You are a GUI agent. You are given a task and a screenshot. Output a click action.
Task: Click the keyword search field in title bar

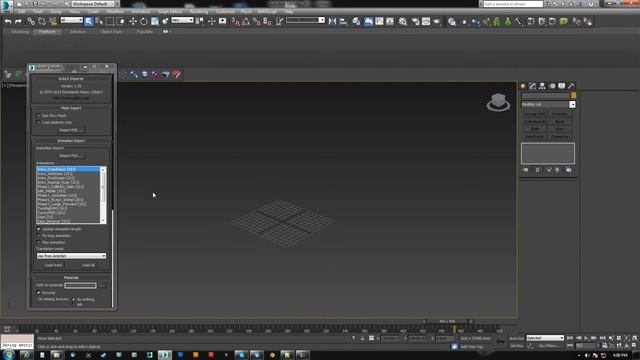coord(513,4)
